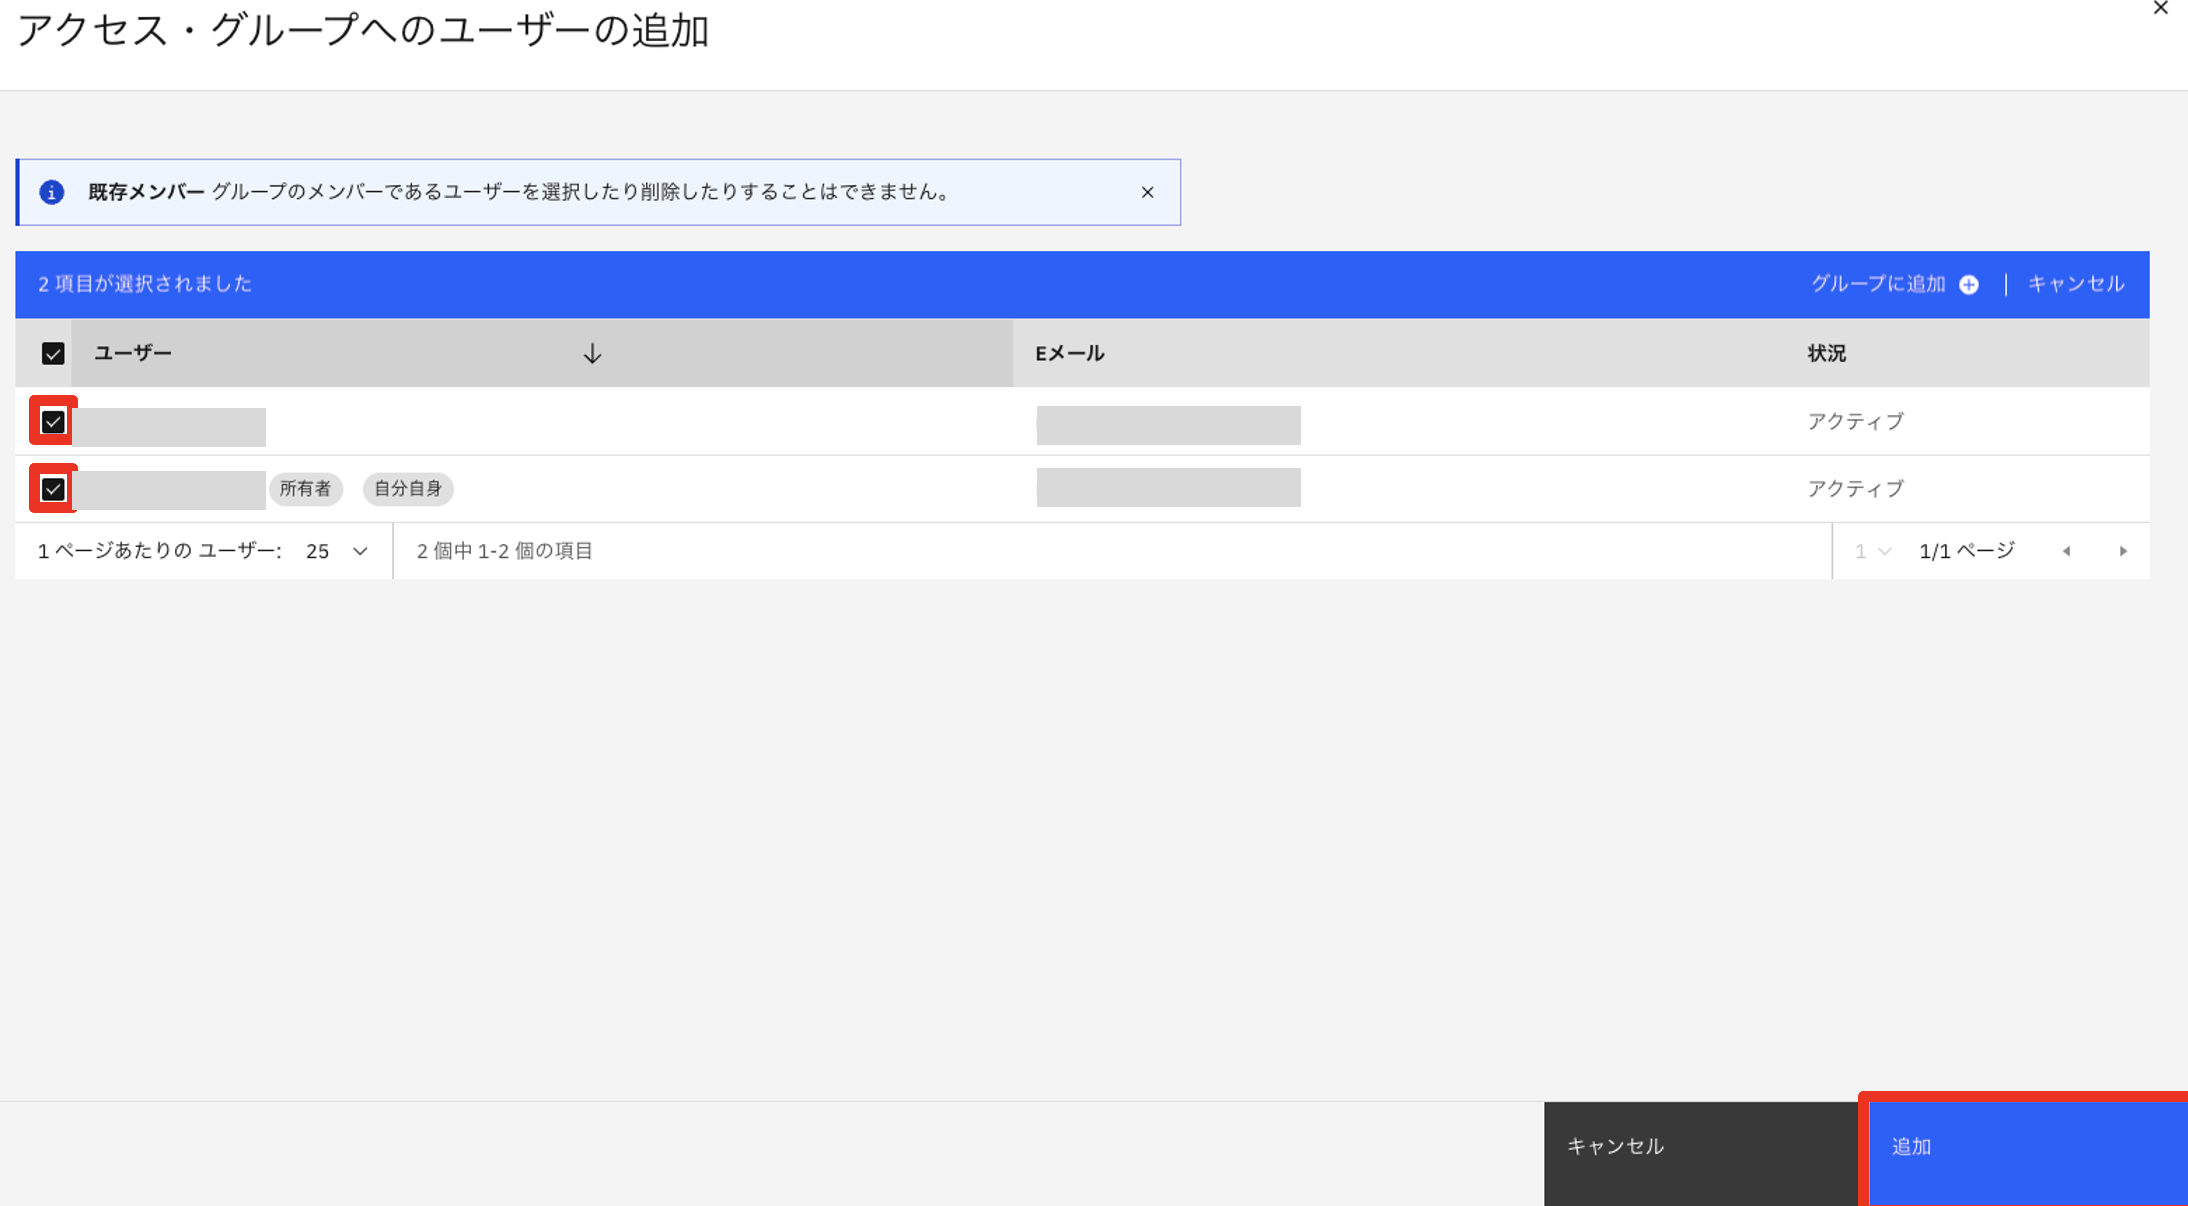Screen dimensions: 2188x1206
Task: Dismiss the 既存メンバー info notification
Action: tap(1147, 192)
